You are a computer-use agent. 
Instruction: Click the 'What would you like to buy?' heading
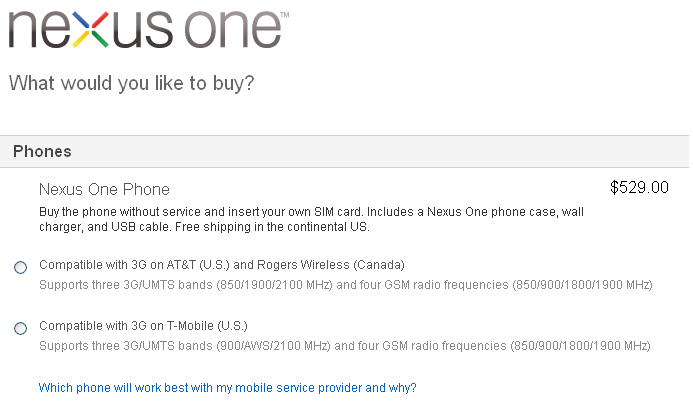pos(132,83)
